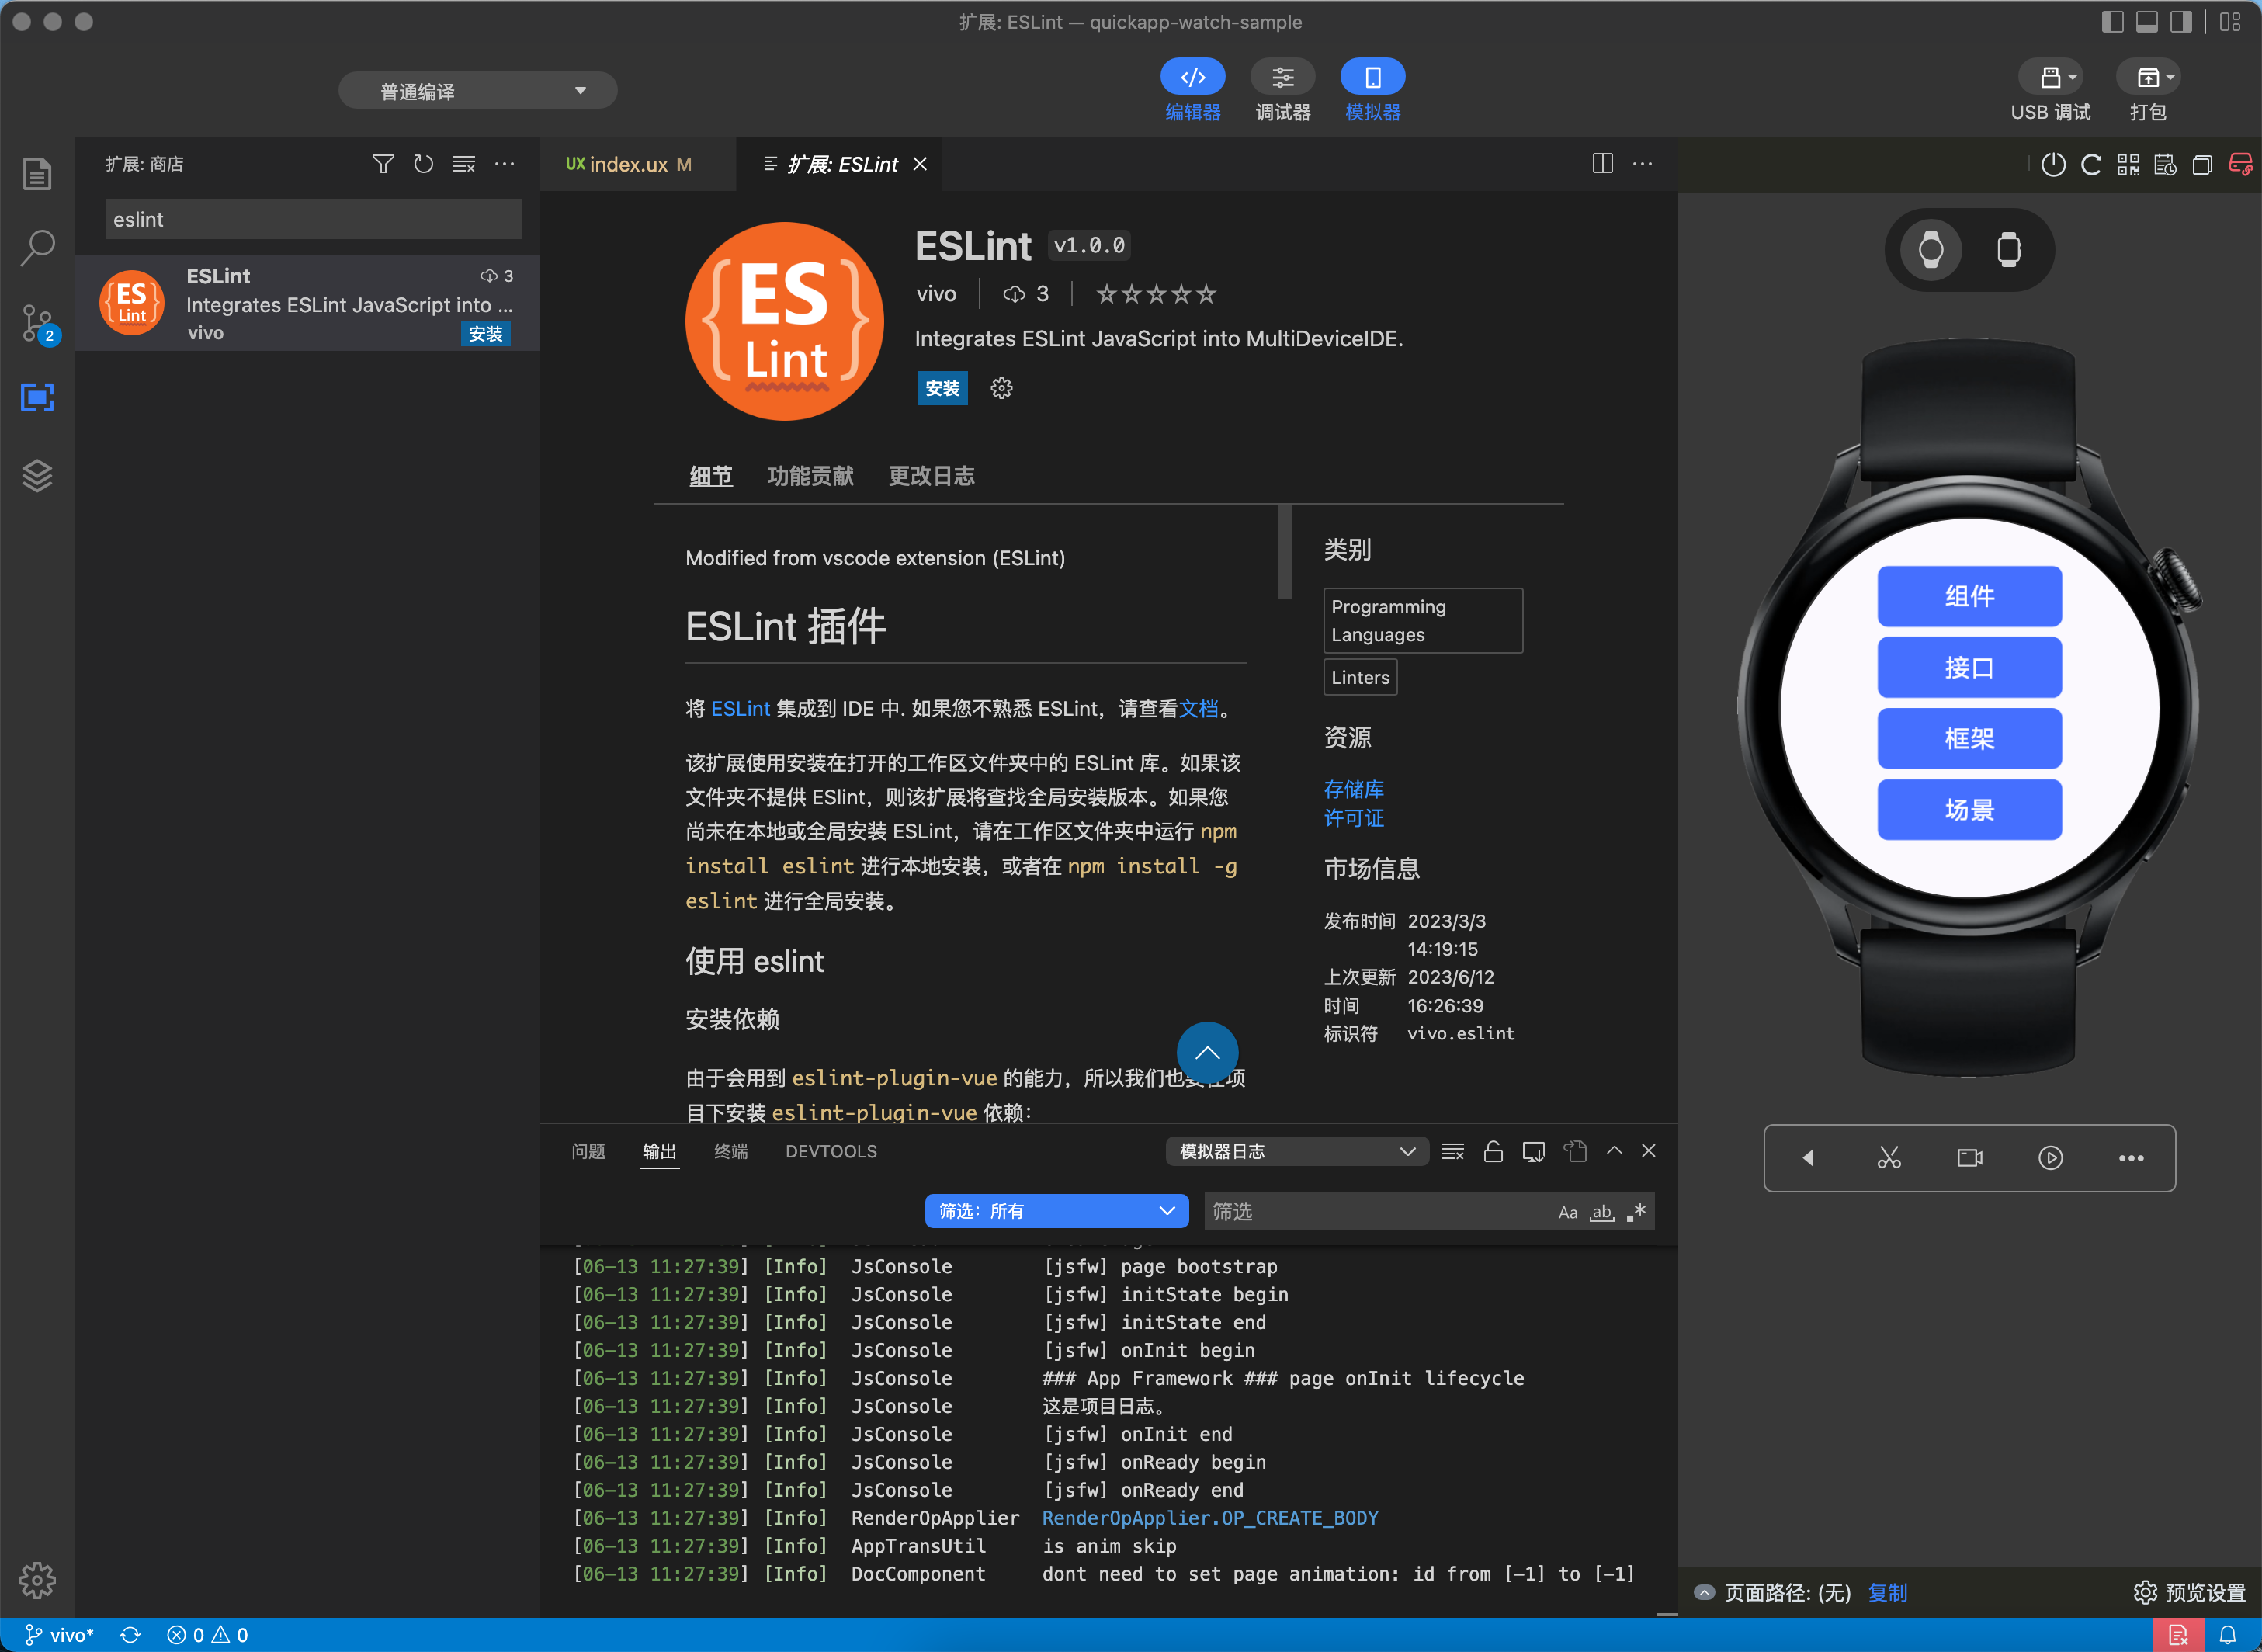Screen dimensions: 2262x1652
Task: Open the USB 调试 dropdown arrow
Action: [x=2072, y=78]
